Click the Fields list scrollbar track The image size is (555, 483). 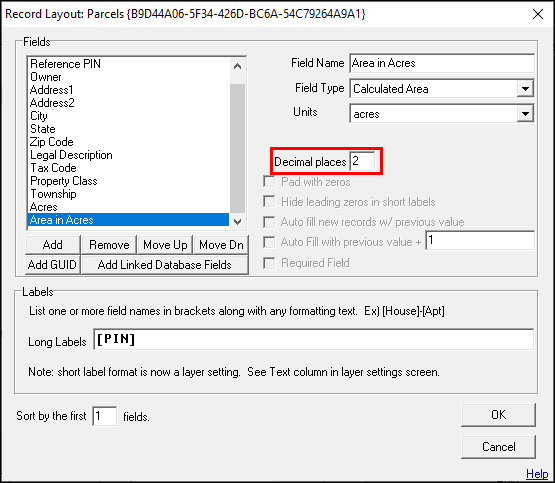238,149
